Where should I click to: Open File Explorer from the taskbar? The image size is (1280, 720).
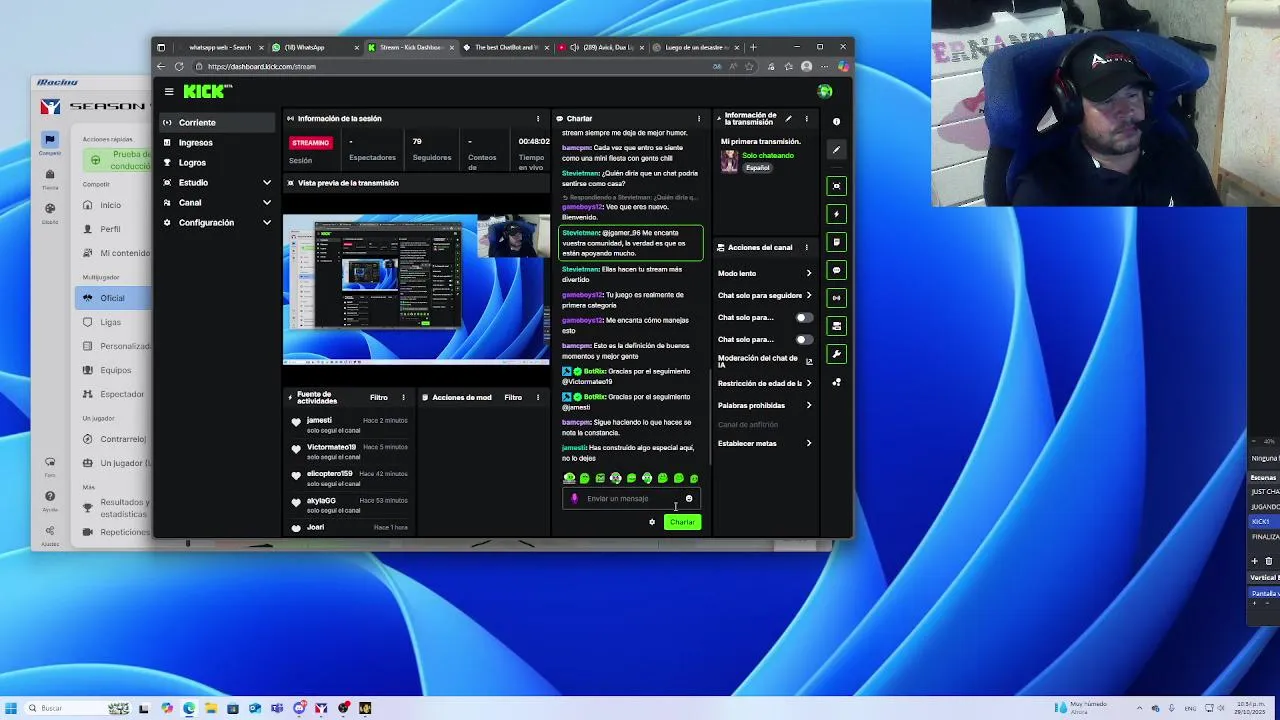[211, 708]
